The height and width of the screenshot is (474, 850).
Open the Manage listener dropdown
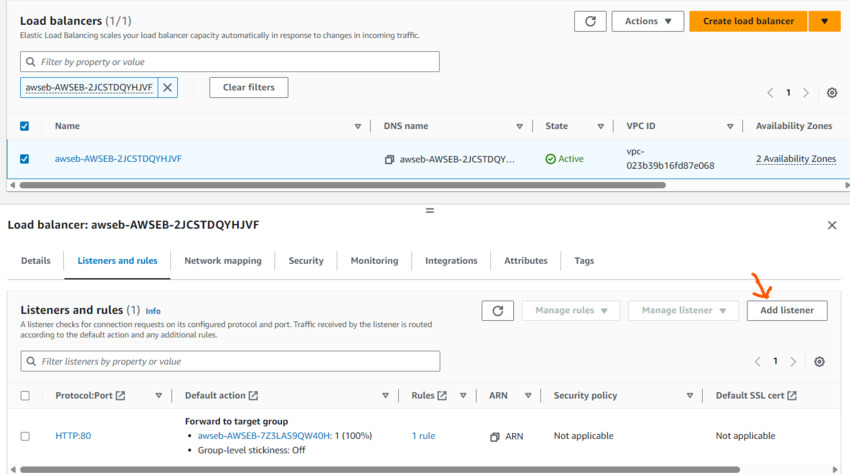pyautogui.click(x=683, y=311)
